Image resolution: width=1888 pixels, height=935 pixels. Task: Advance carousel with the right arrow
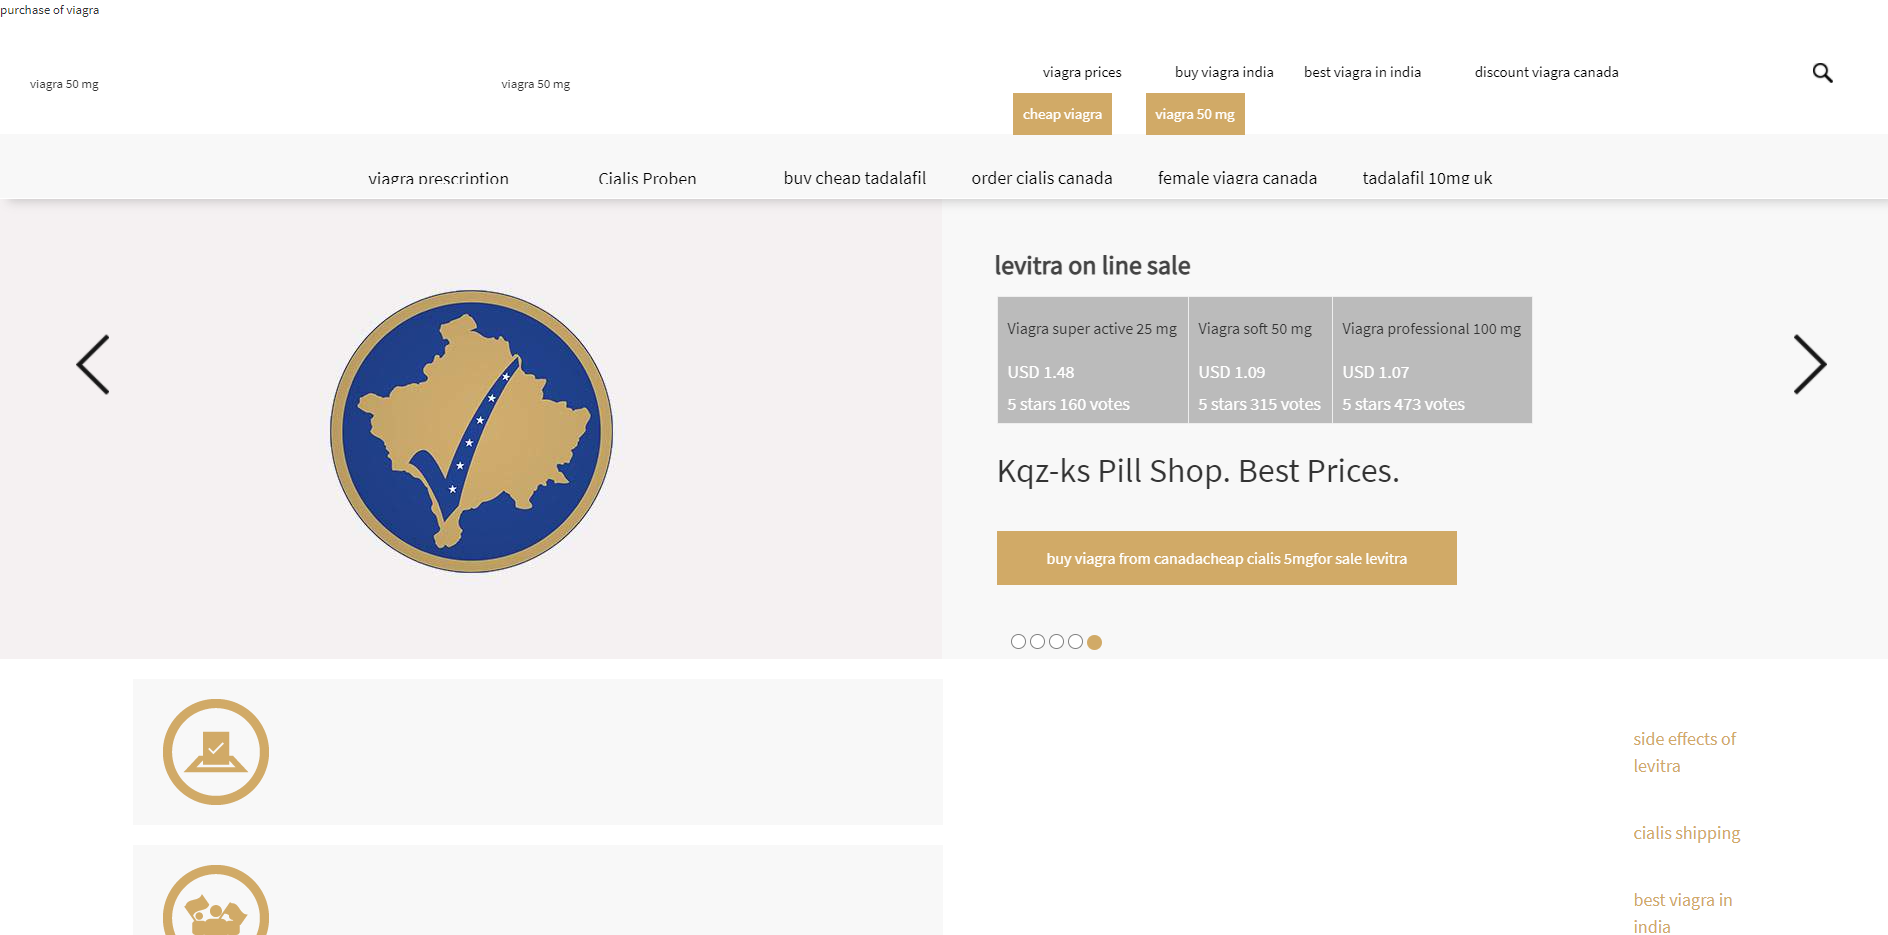[1810, 365]
